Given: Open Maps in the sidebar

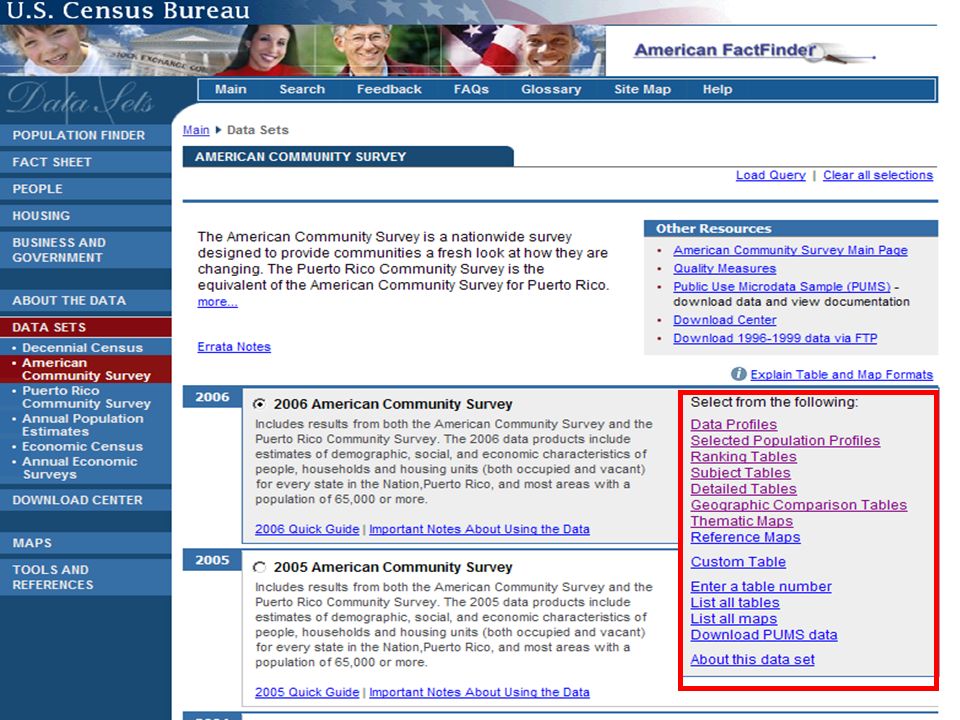Looking at the screenshot, I should tap(86, 543).
